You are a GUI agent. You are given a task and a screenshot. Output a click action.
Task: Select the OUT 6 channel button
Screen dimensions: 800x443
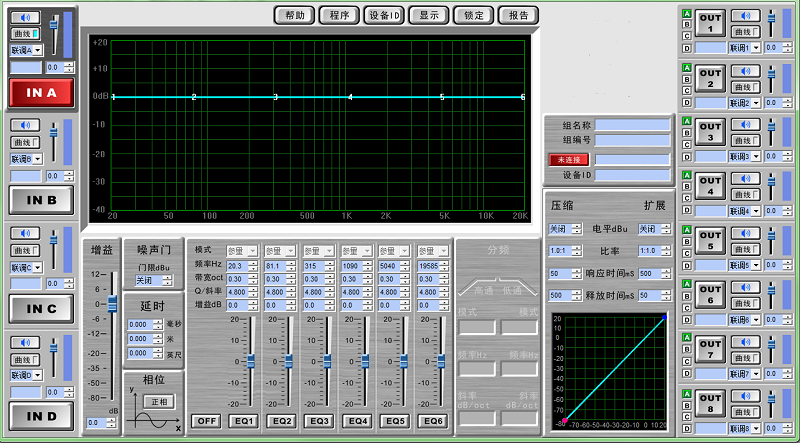click(x=710, y=295)
